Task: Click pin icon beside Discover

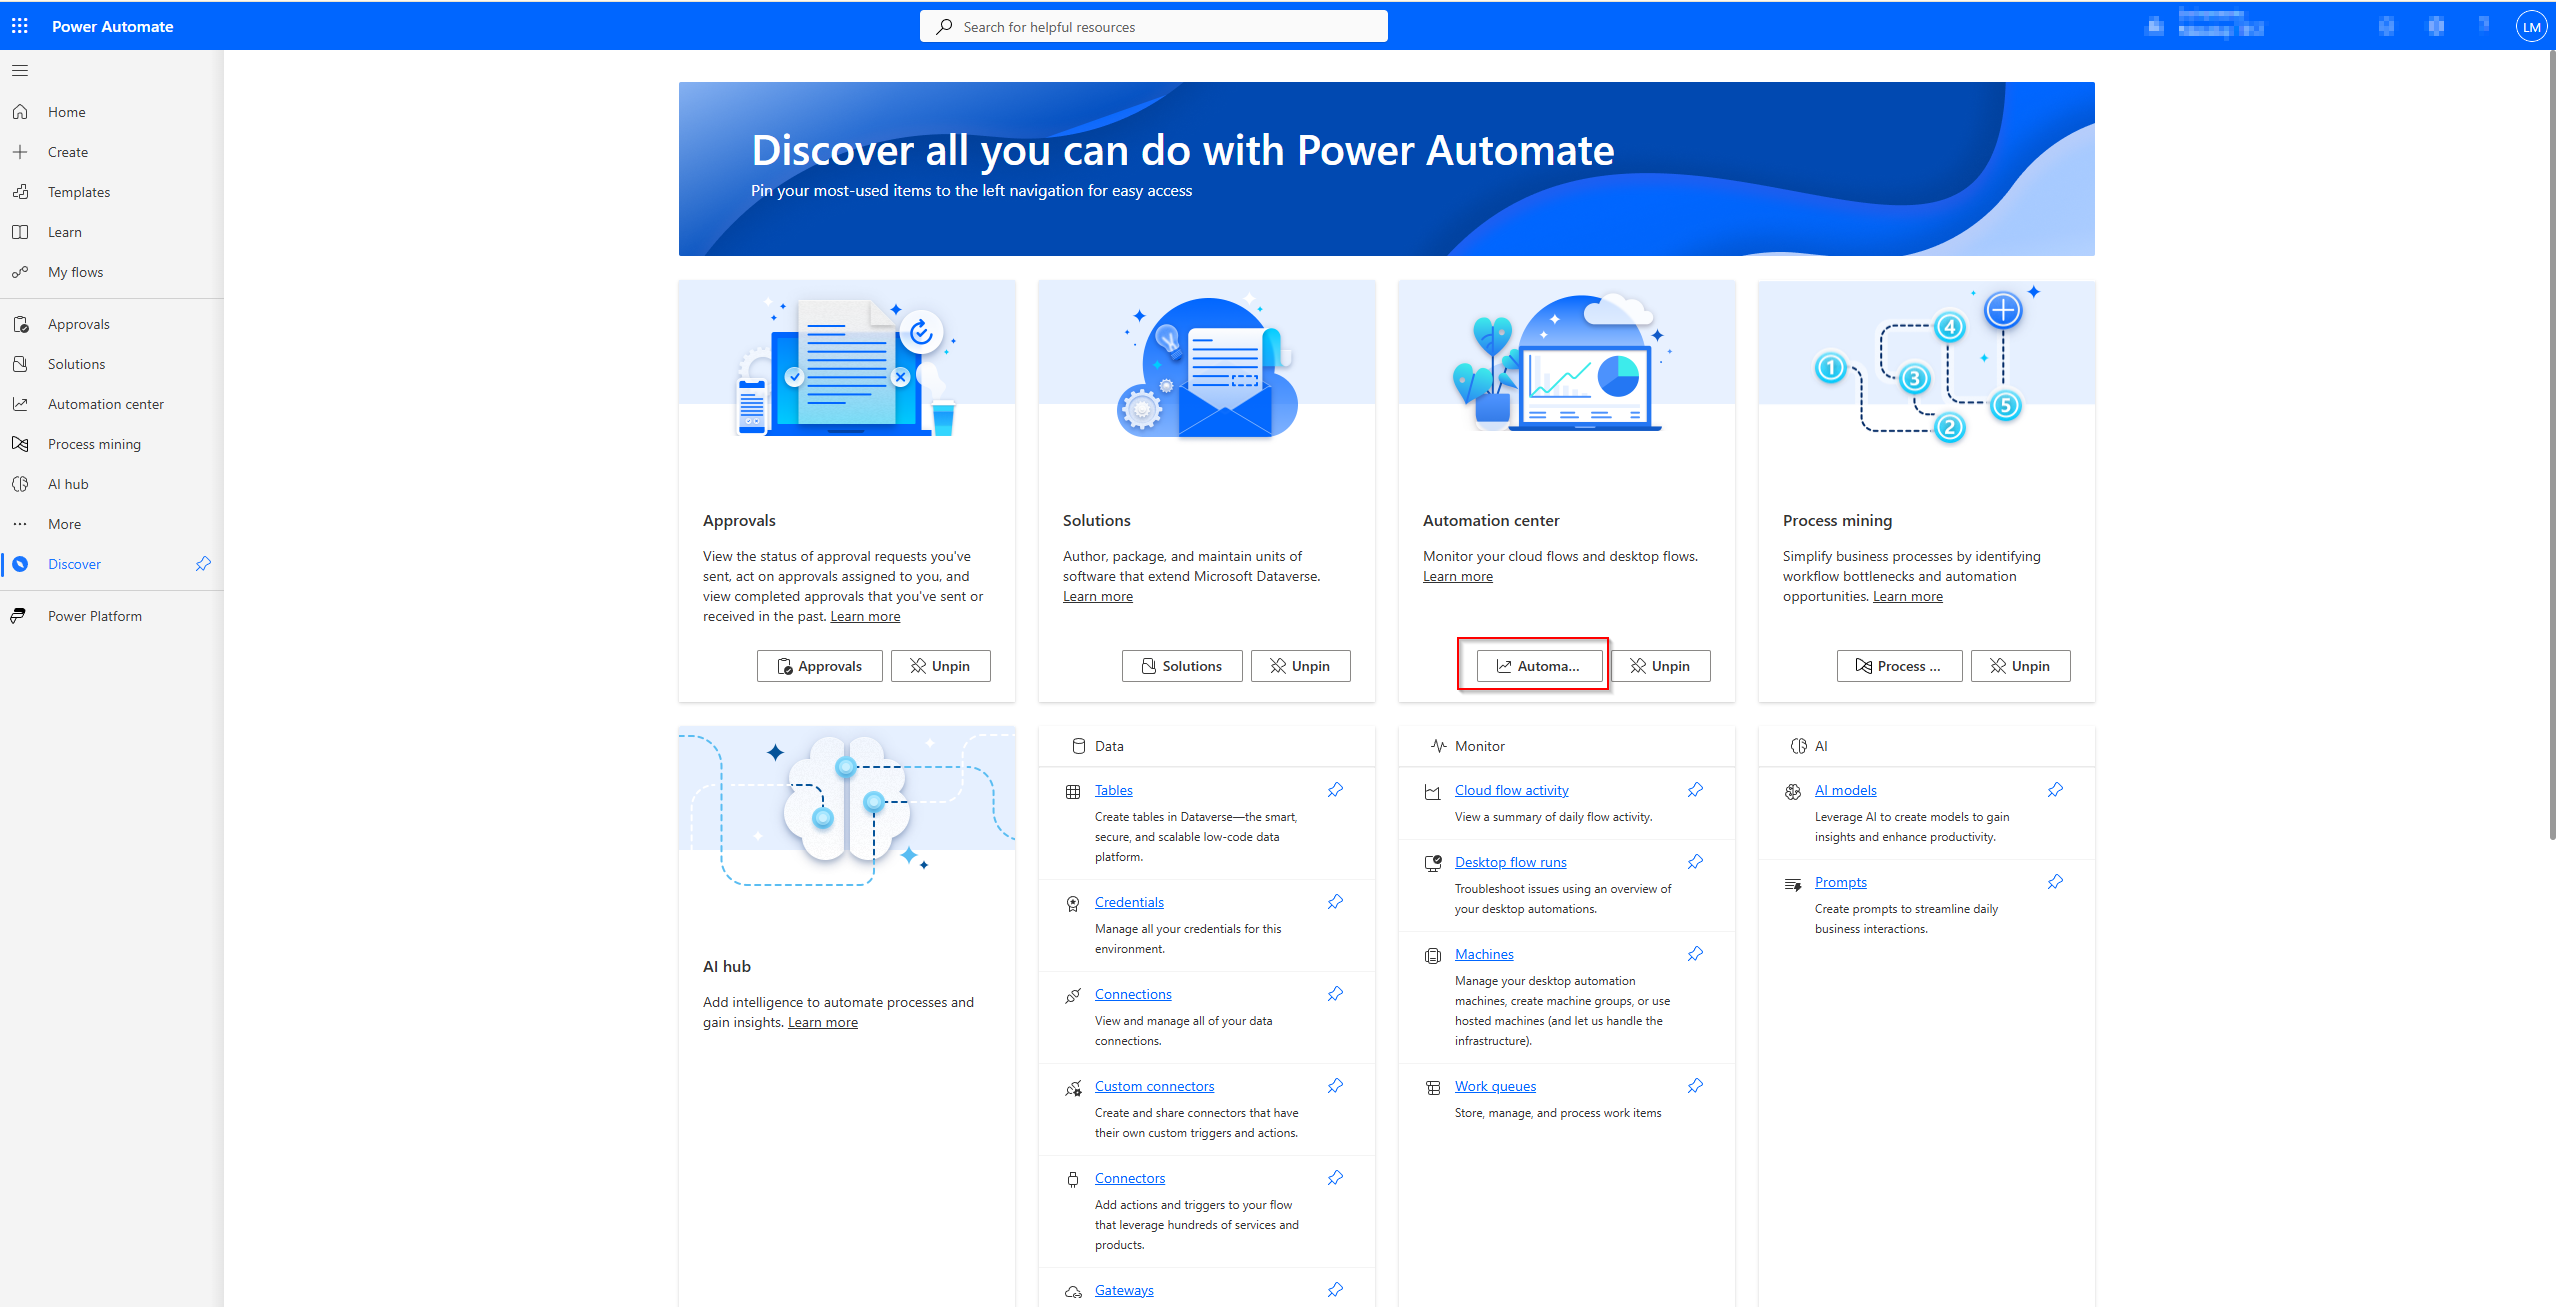Action: 203,564
